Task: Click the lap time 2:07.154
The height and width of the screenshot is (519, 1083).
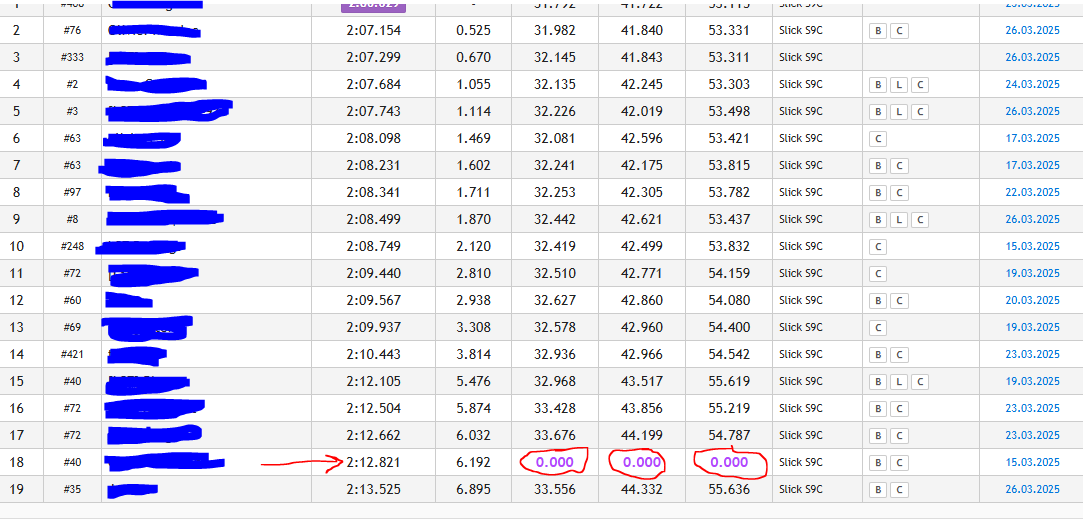Action: point(374,30)
